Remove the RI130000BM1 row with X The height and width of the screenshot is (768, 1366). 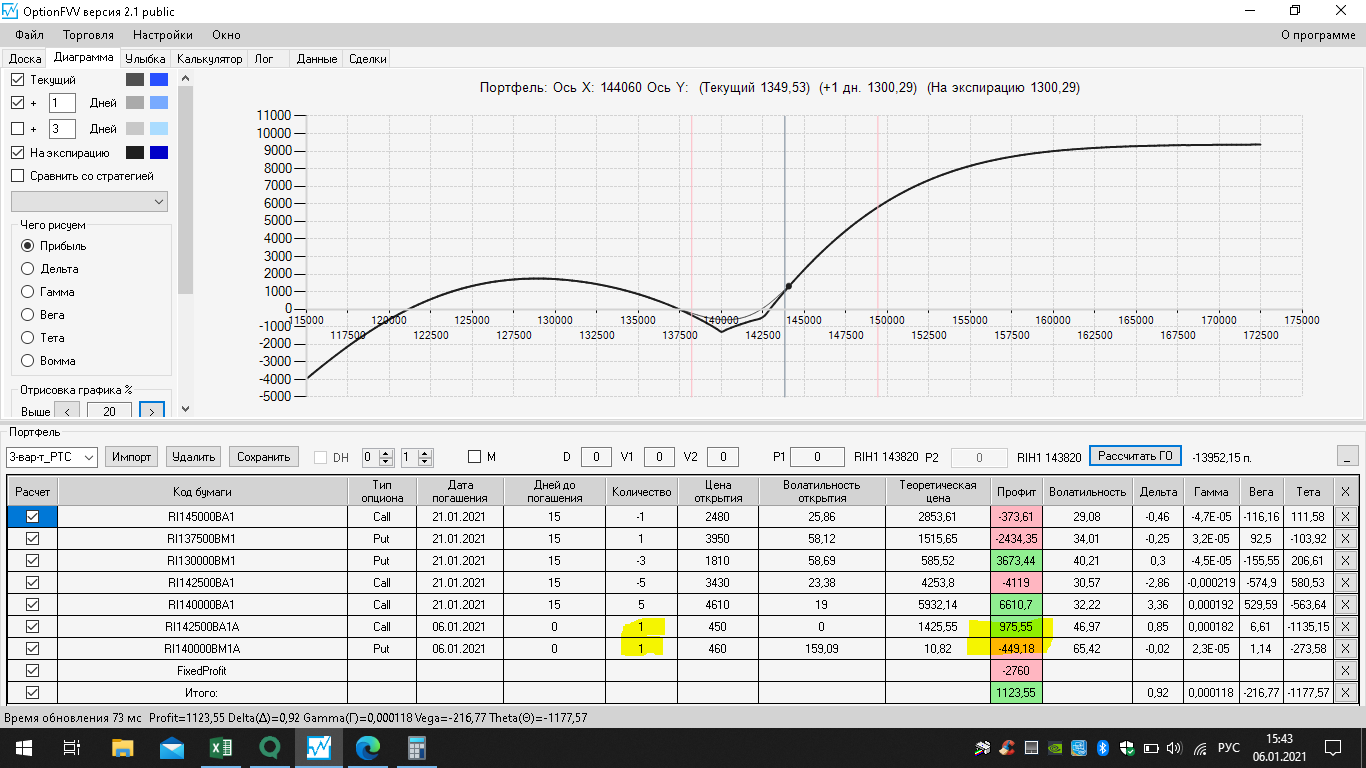pyautogui.click(x=1345, y=560)
